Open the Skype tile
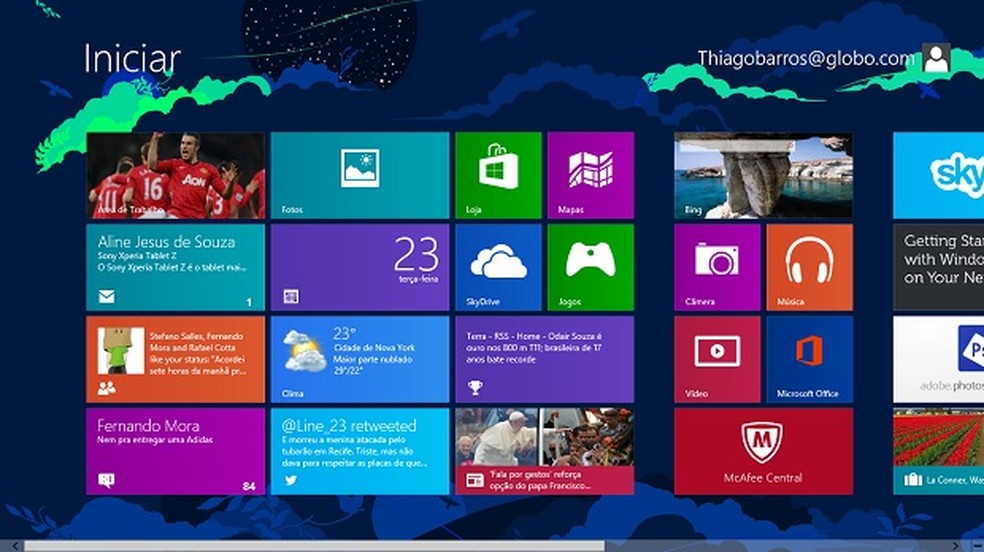984x552 pixels. click(x=939, y=175)
